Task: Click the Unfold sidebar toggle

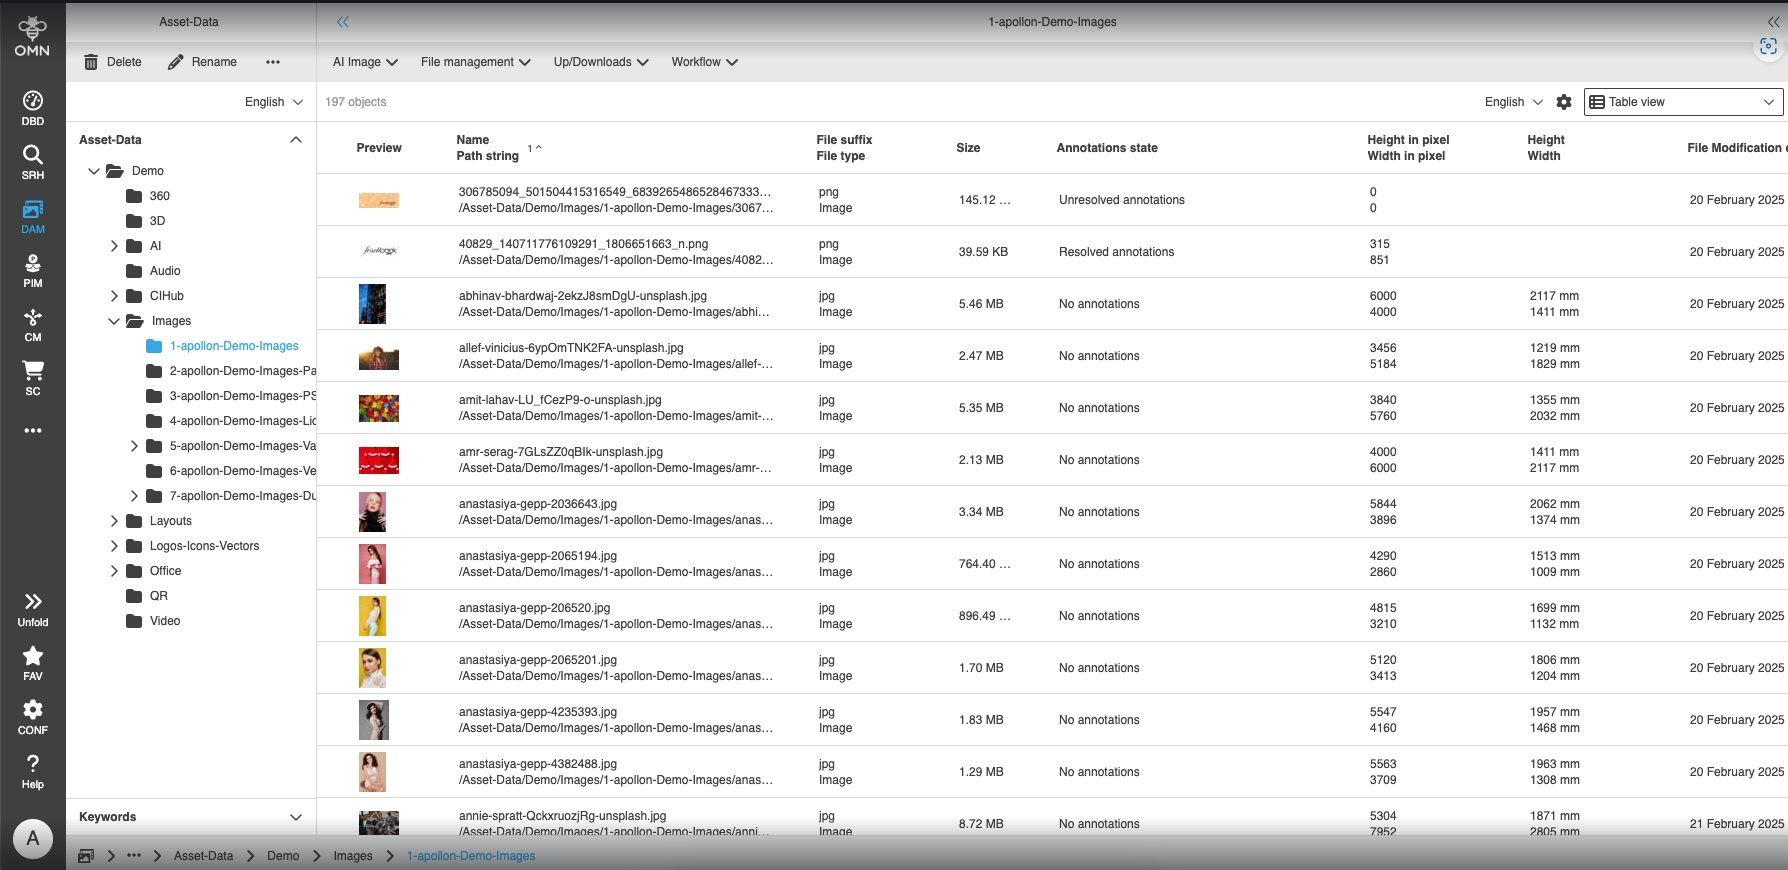Action: (x=33, y=609)
